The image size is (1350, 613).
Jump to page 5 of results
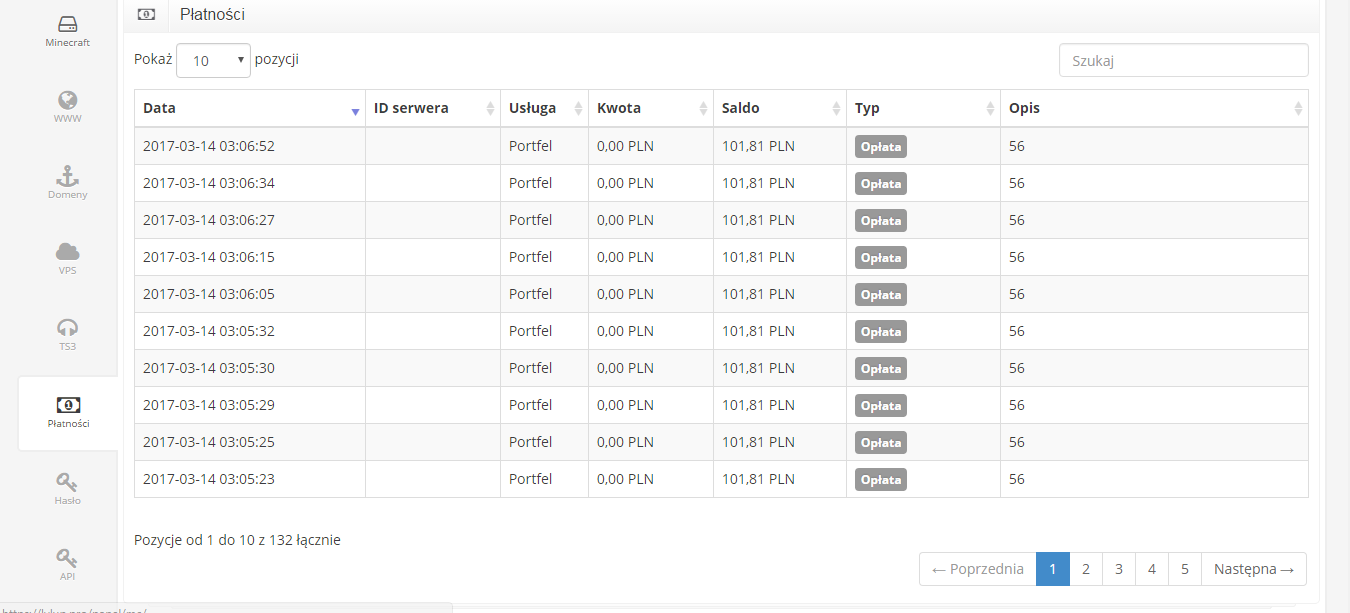[x=1184, y=569]
